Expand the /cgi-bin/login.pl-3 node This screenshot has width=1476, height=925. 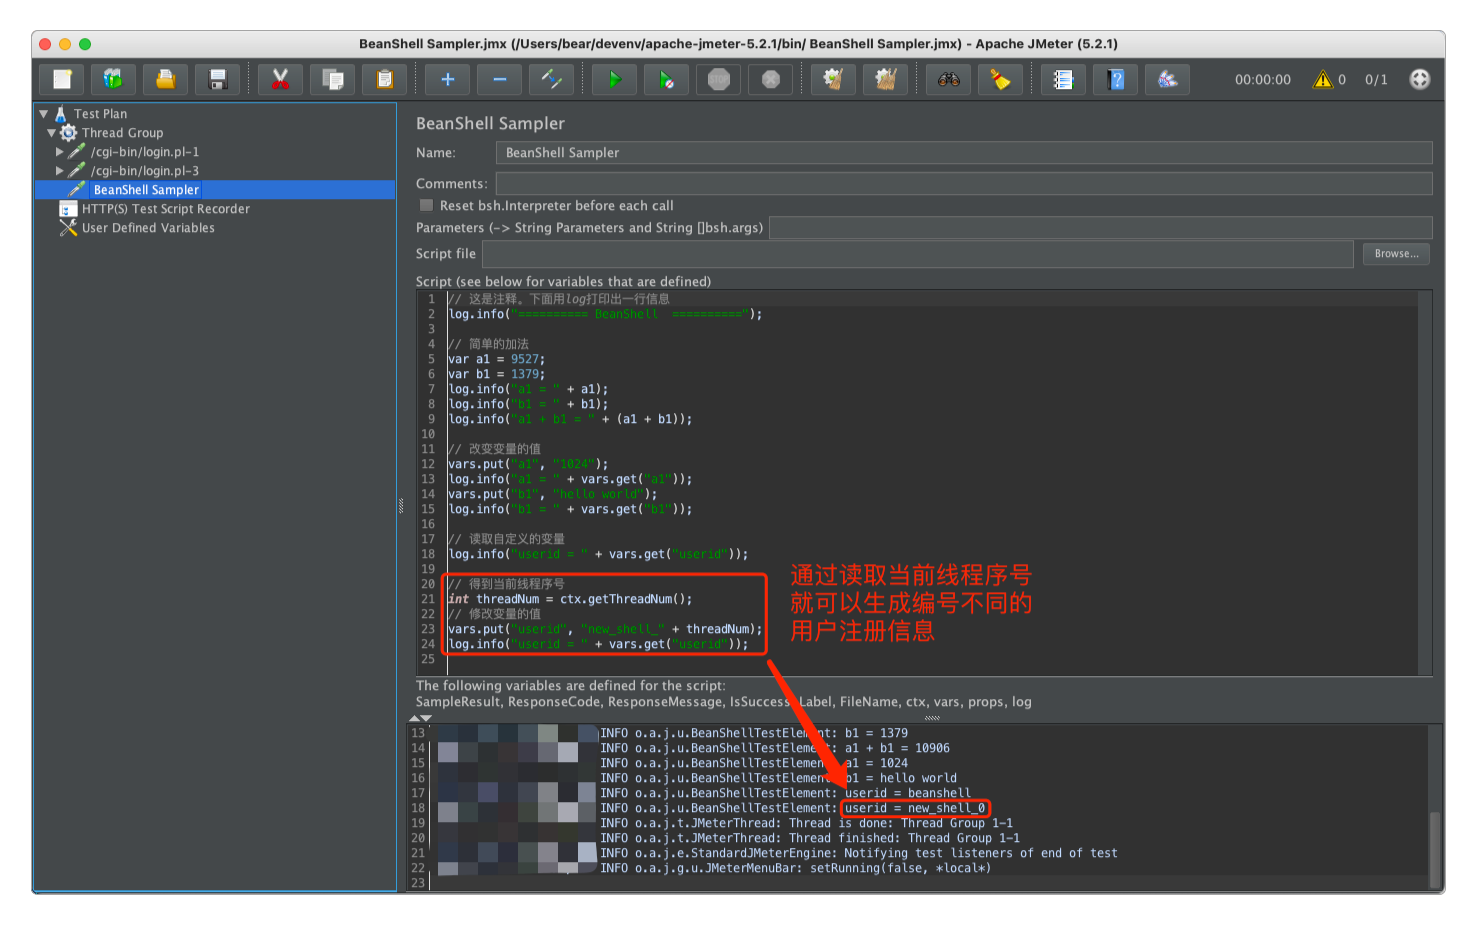click(60, 171)
